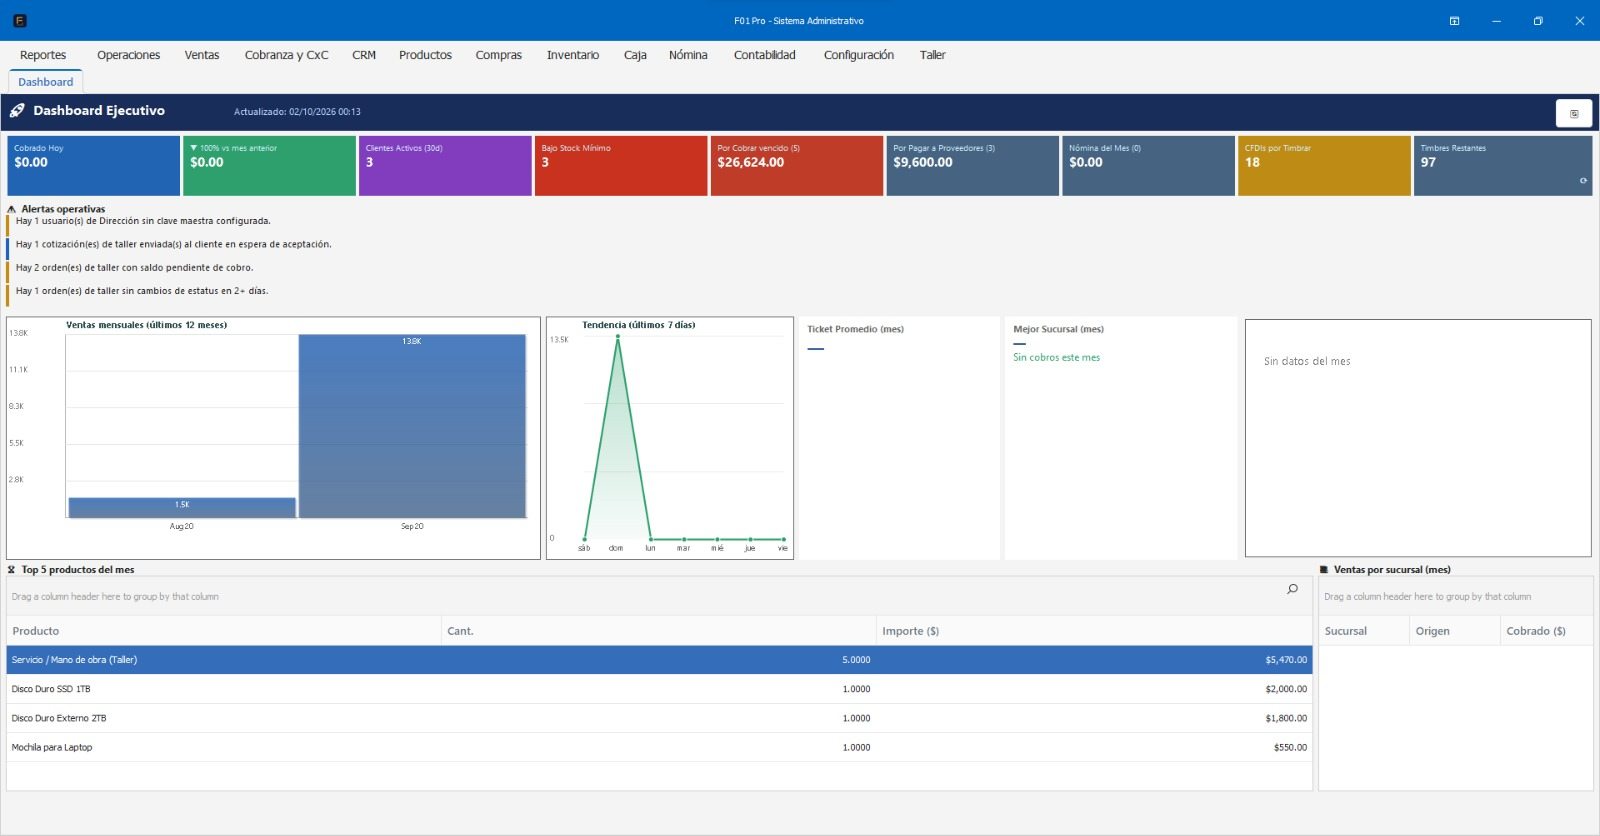Viewport: 1600px width, 836px height.
Task: Open the Reportes menu
Action: click(x=43, y=55)
